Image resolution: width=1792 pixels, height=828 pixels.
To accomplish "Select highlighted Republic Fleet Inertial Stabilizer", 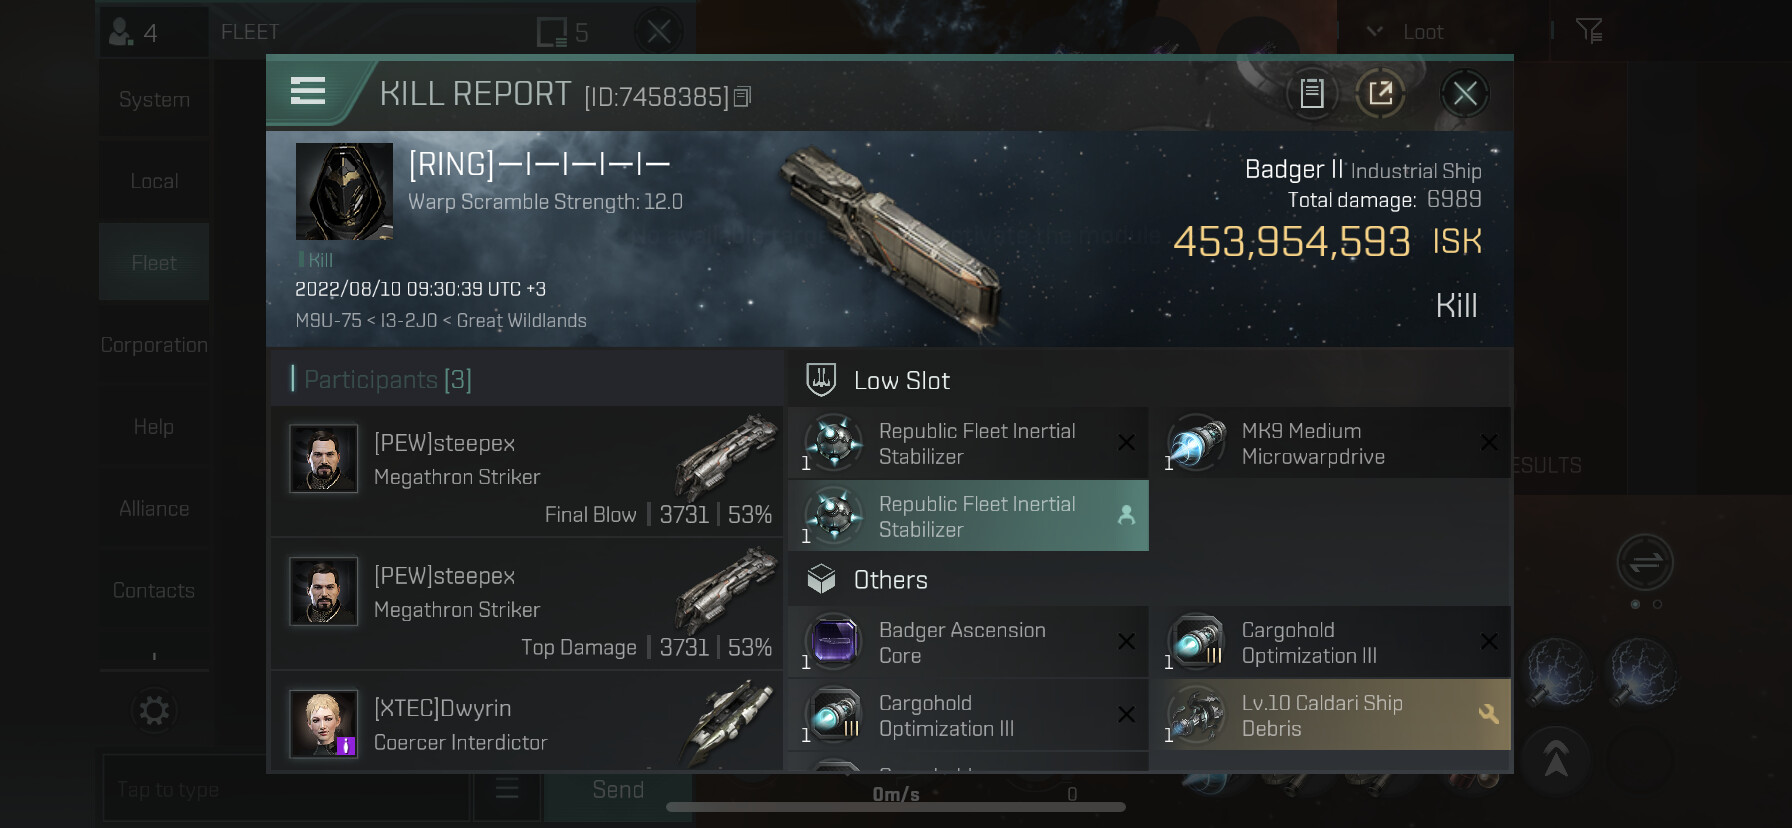I will coord(968,516).
